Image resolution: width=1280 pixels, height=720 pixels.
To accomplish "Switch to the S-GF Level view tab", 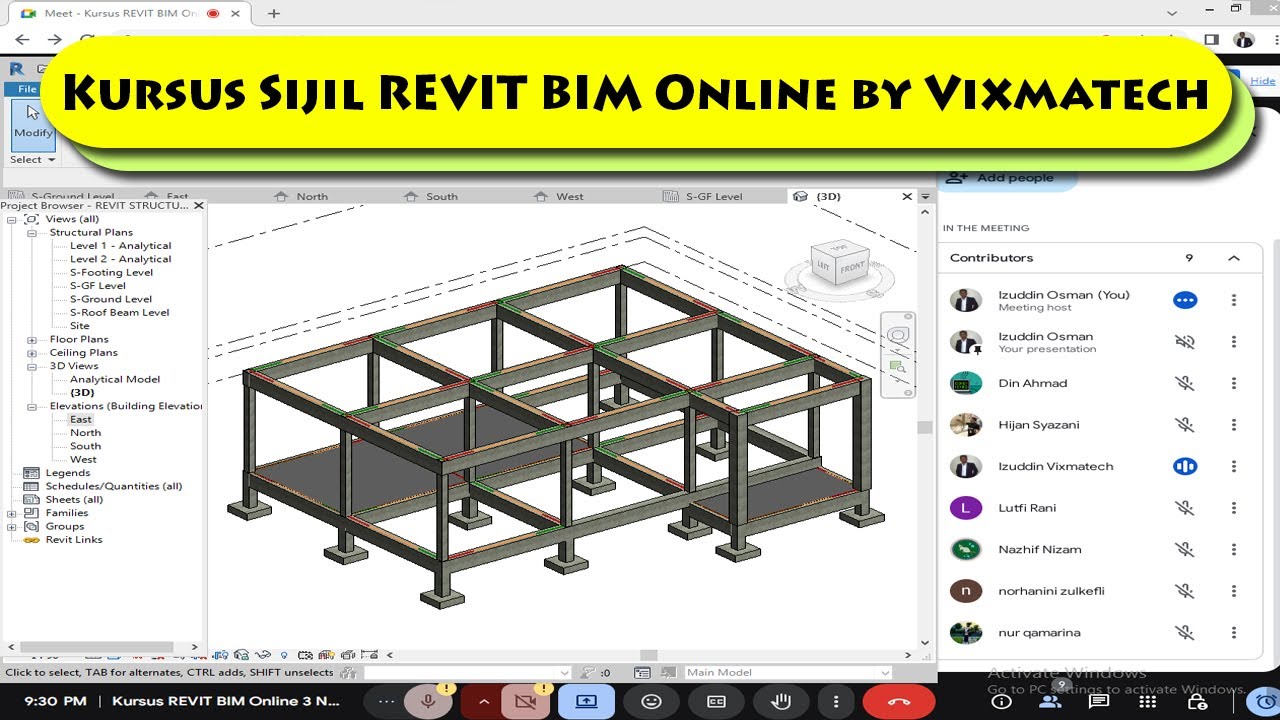I will pos(714,196).
